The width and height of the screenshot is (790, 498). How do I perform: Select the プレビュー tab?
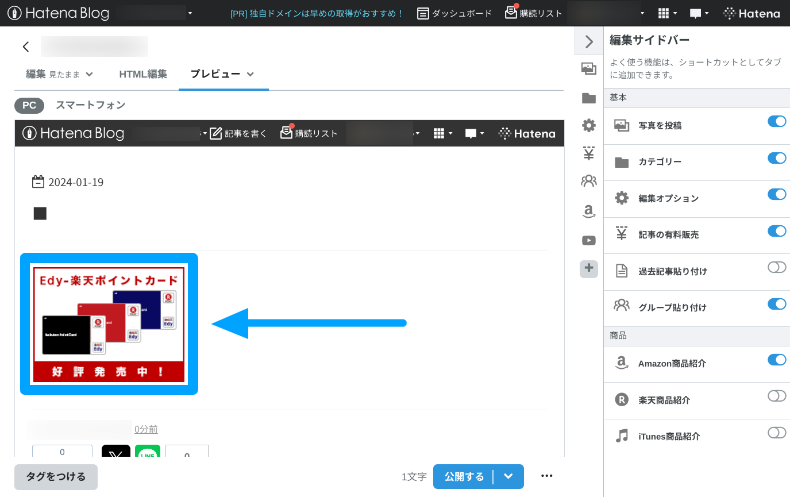point(215,74)
